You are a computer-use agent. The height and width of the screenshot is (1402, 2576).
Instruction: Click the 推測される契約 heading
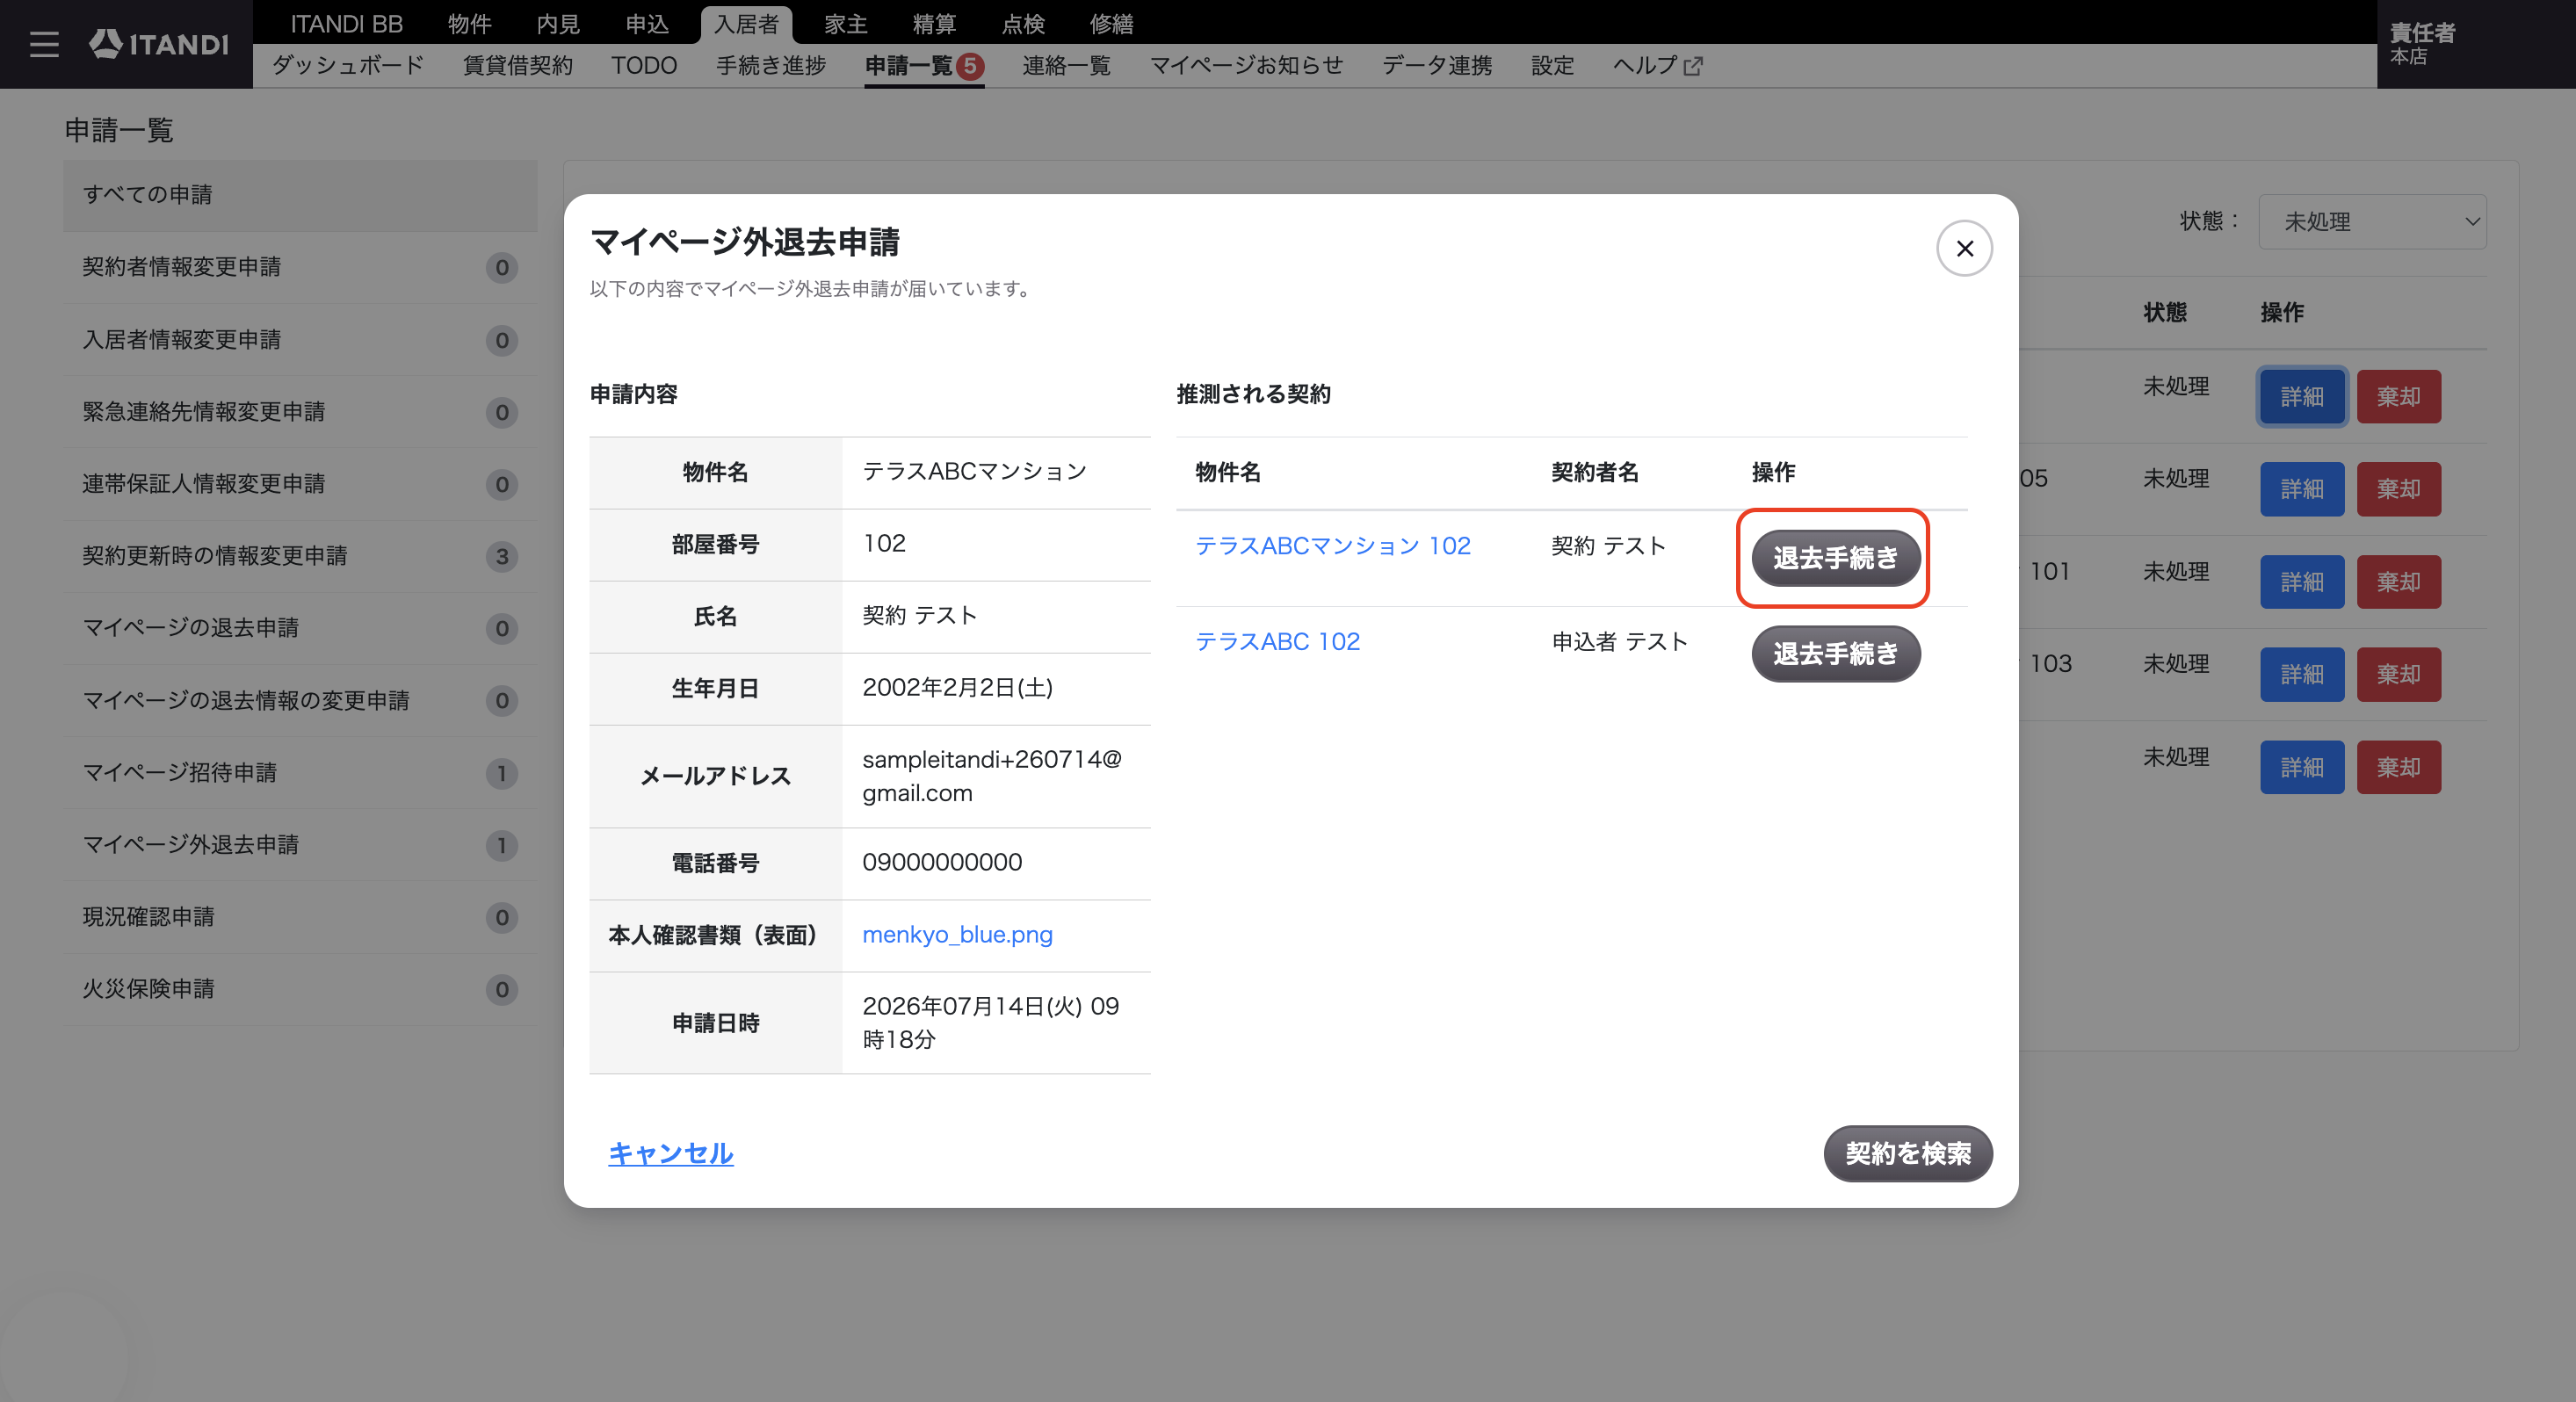coord(1253,394)
